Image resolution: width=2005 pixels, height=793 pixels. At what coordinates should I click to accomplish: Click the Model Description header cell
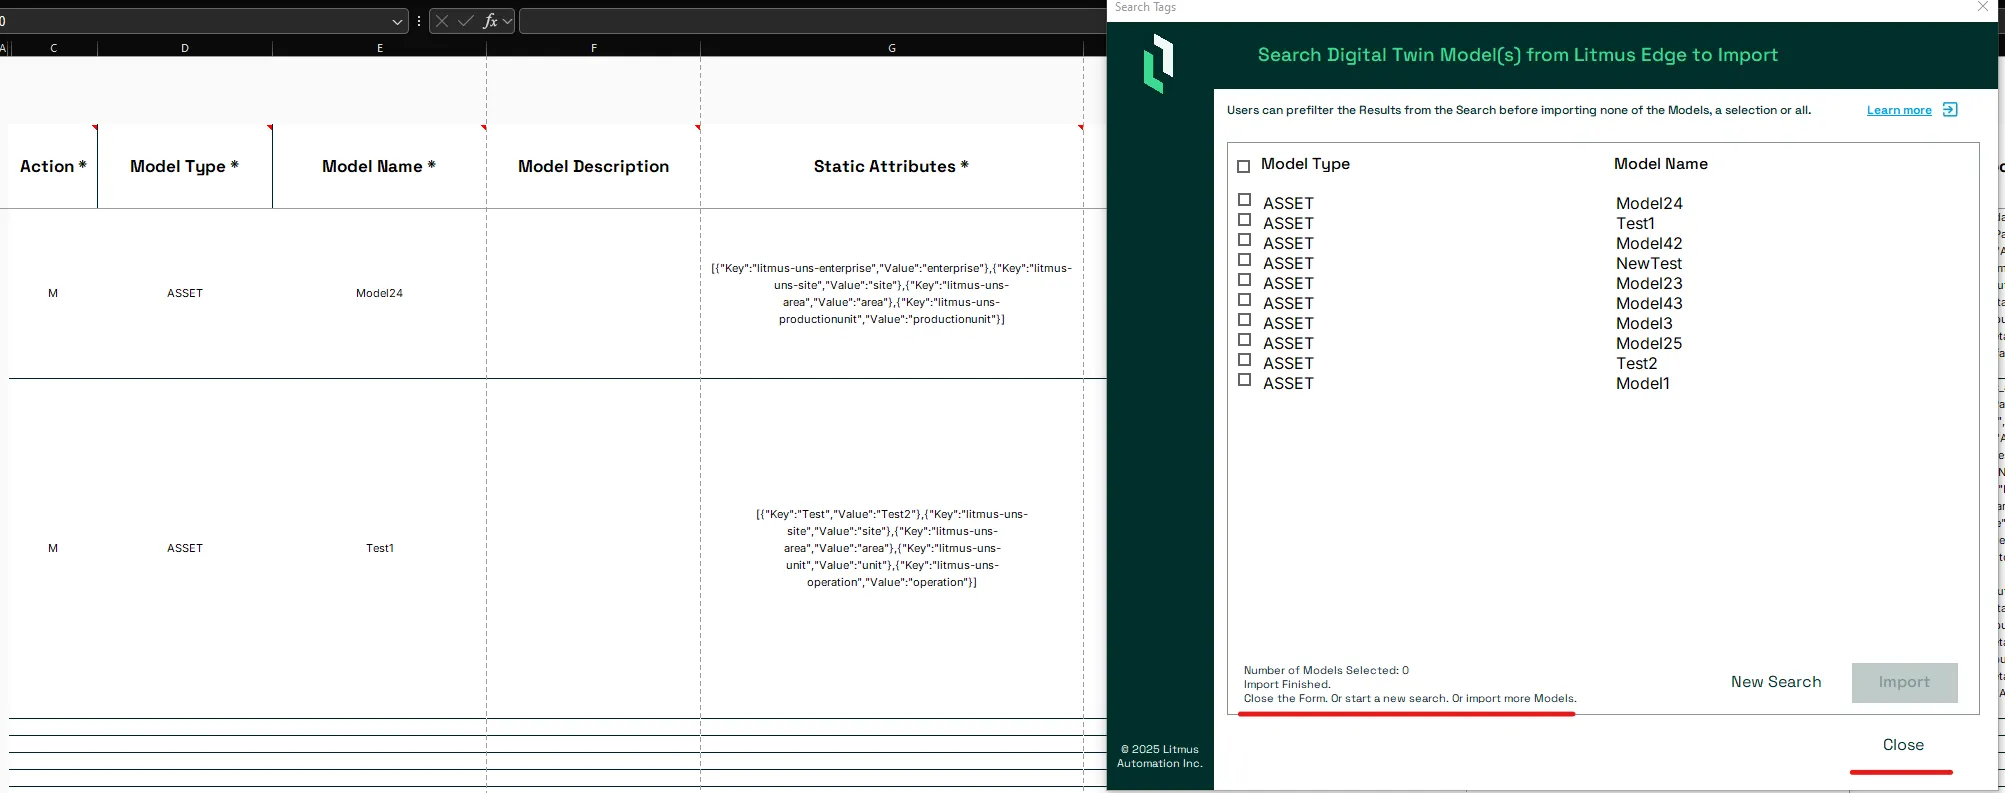[594, 166]
